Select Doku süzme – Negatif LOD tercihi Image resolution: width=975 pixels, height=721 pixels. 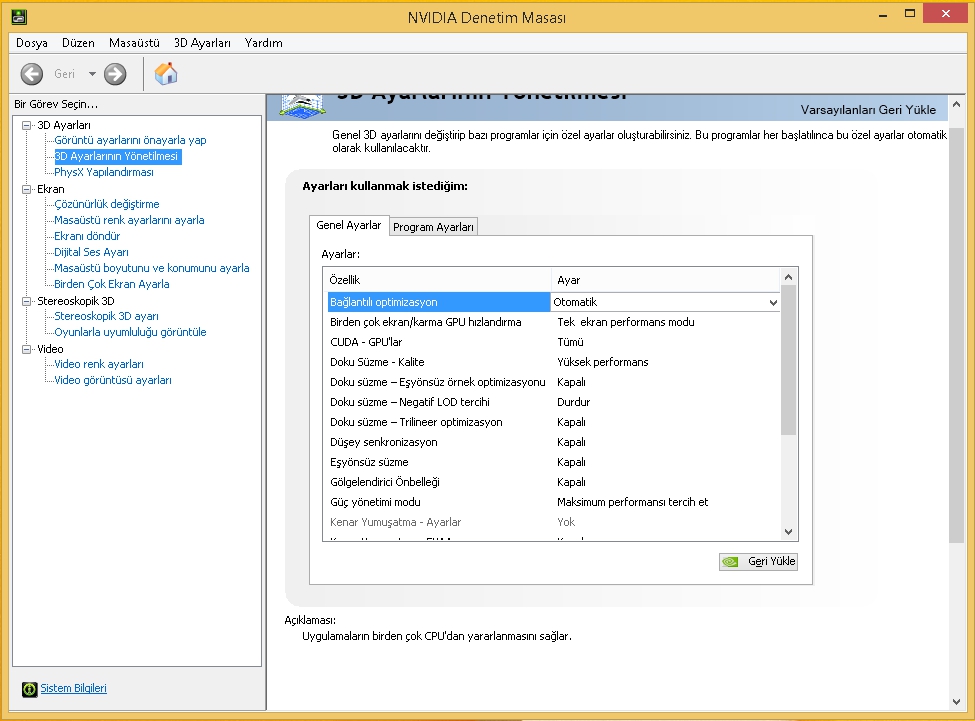point(553,402)
